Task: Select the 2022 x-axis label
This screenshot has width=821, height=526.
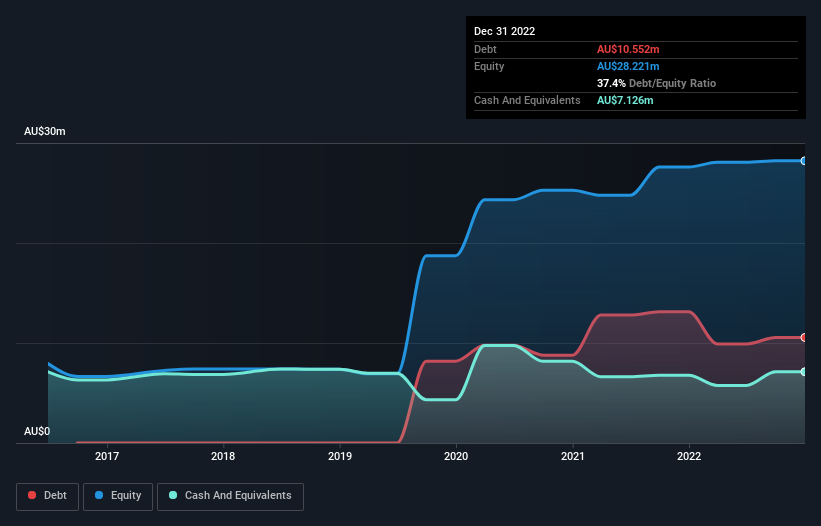Action: tap(689, 456)
